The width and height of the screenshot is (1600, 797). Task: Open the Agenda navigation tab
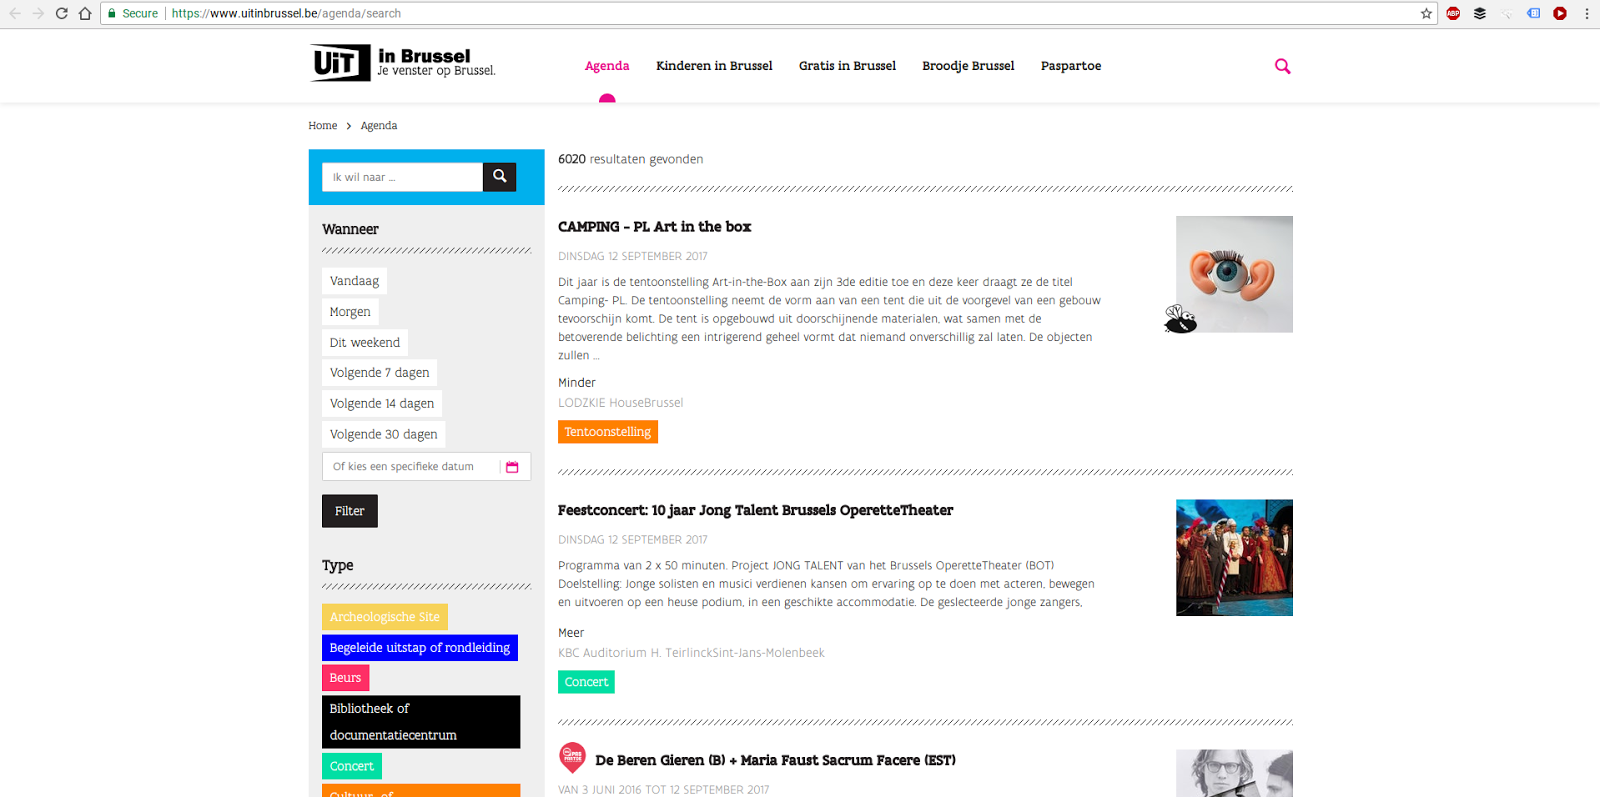click(607, 66)
